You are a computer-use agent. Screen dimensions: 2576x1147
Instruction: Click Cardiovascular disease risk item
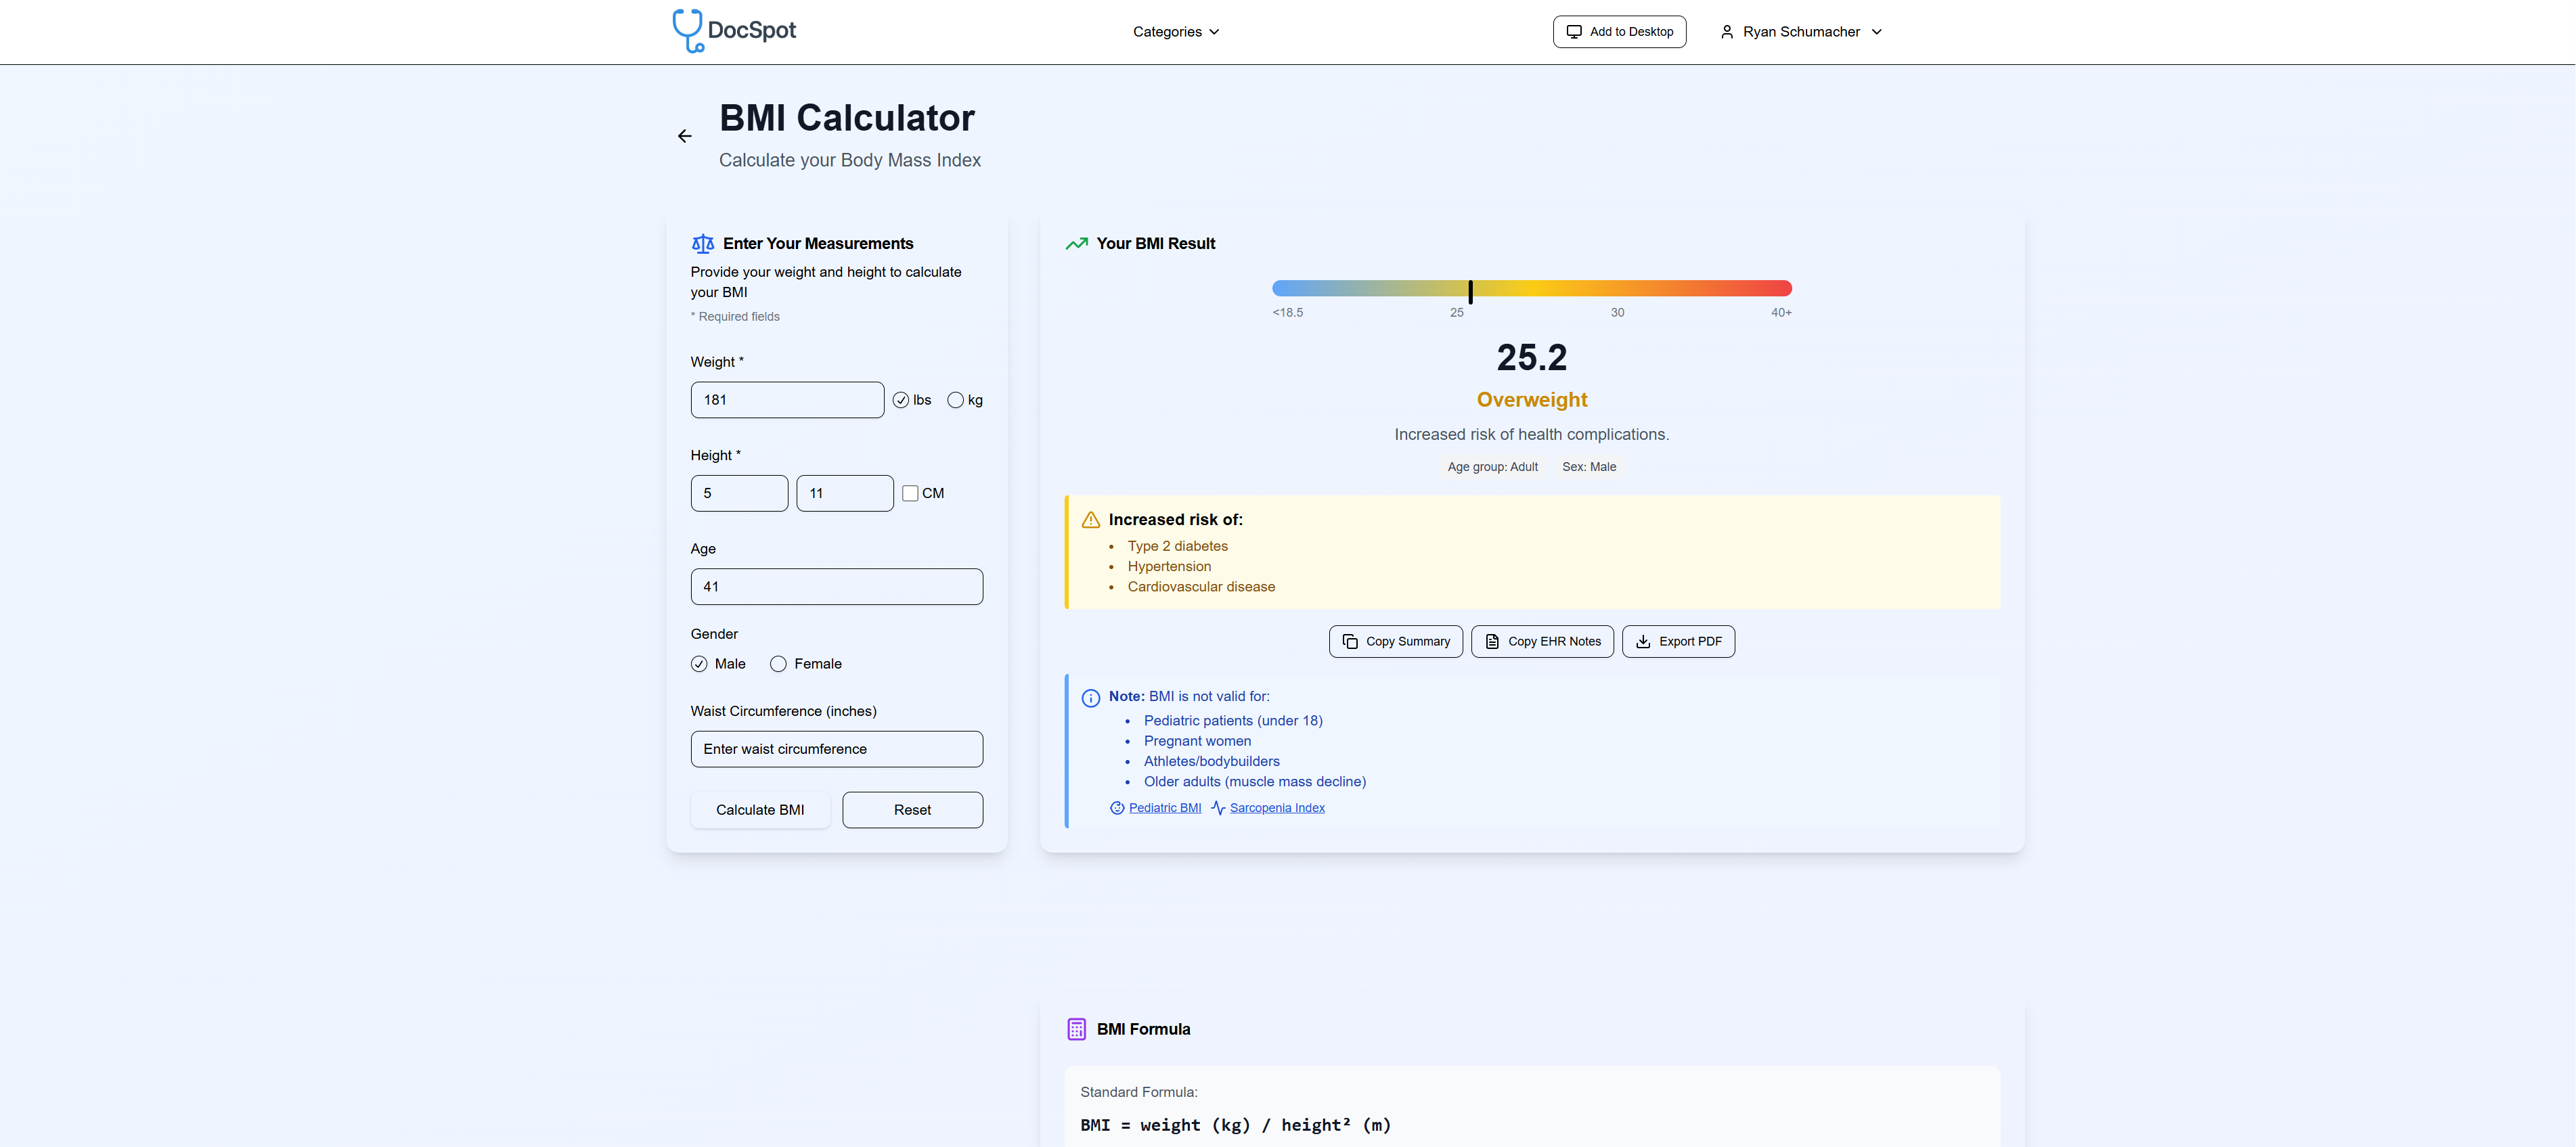1201,587
